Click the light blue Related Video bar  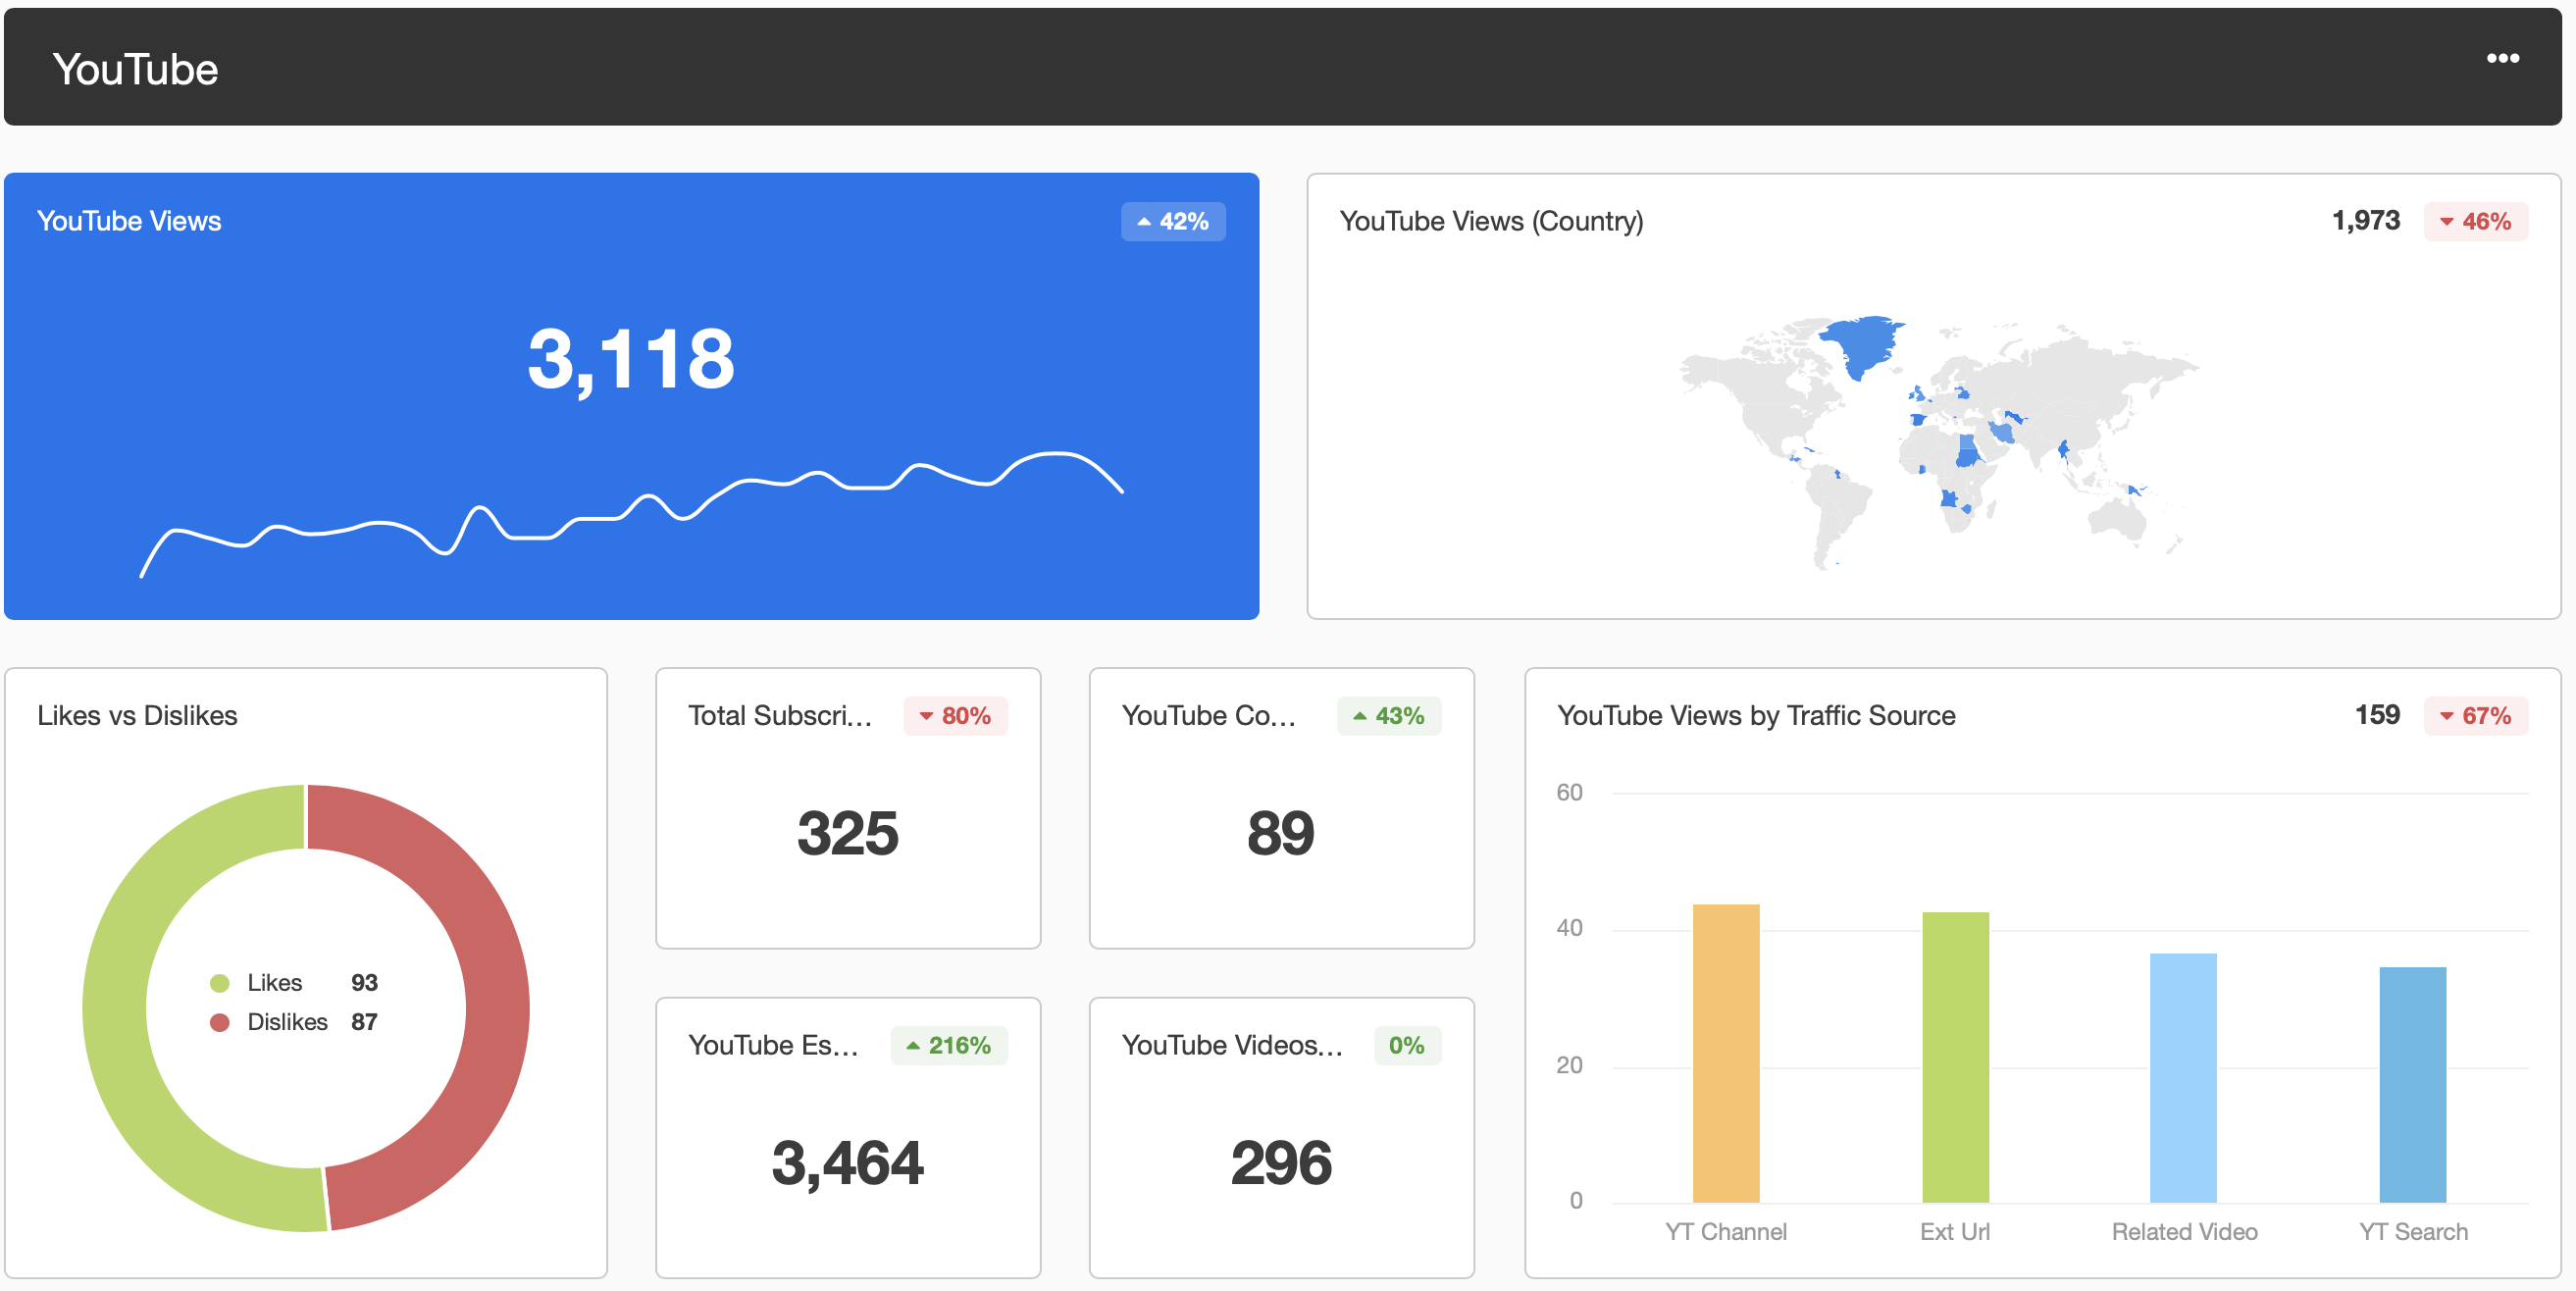click(x=2183, y=1078)
